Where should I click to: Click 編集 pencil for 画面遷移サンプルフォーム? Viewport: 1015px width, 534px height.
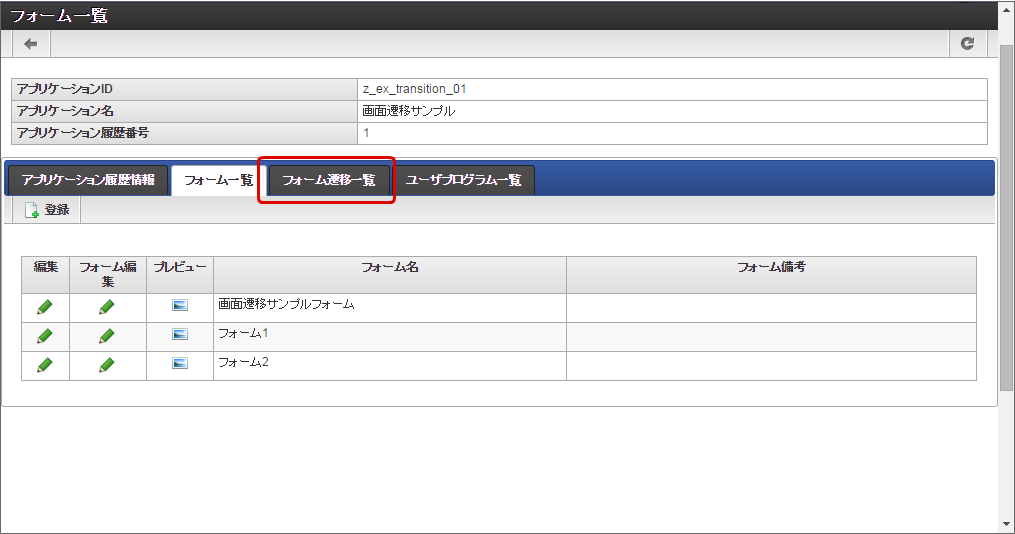[45, 307]
